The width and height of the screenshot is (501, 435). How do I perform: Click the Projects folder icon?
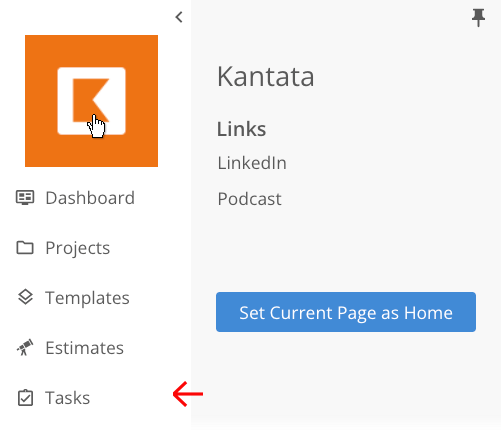(25, 248)
